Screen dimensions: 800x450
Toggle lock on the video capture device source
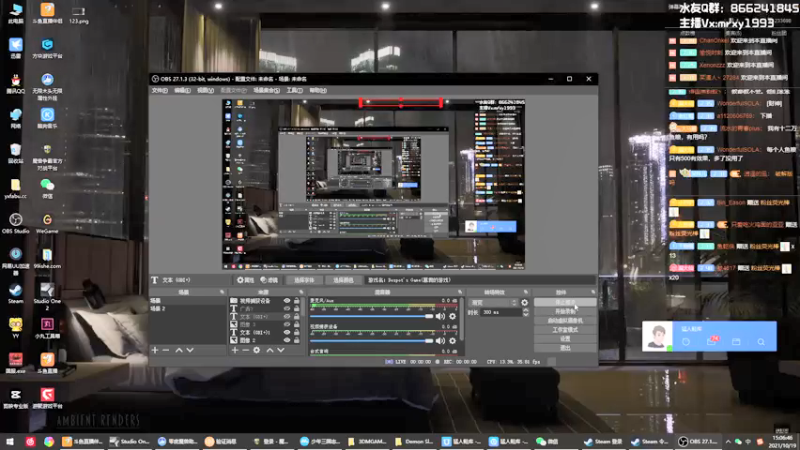296,301
